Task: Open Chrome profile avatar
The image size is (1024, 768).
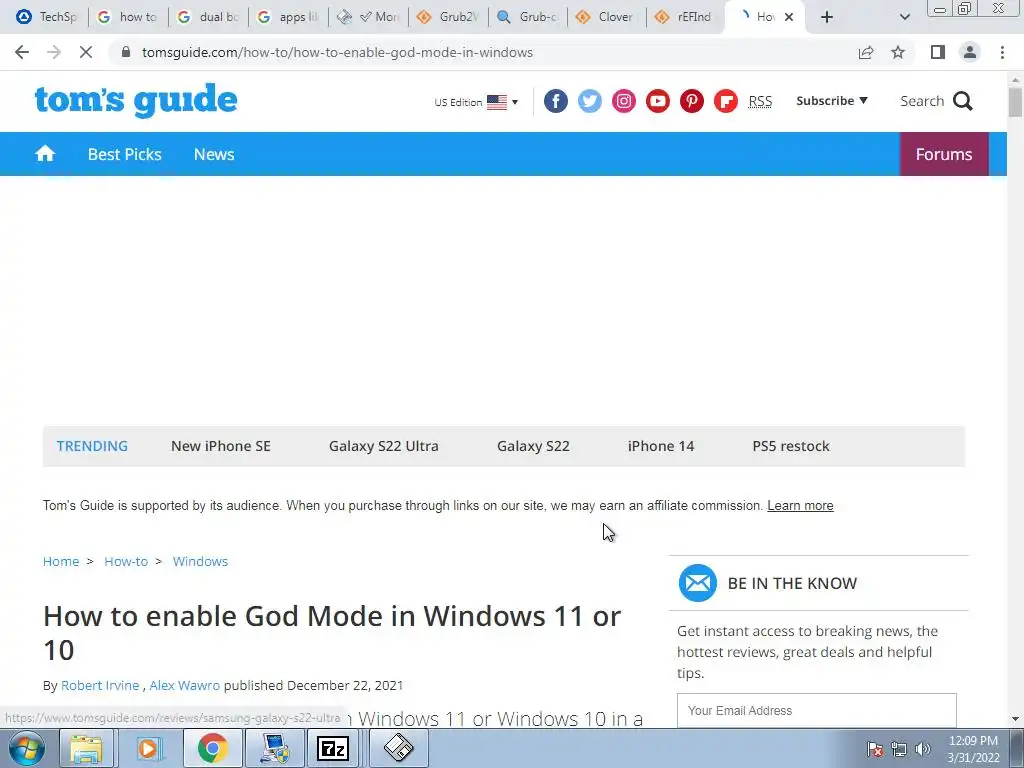Action: pyautogui.click(x=970, y=52)
